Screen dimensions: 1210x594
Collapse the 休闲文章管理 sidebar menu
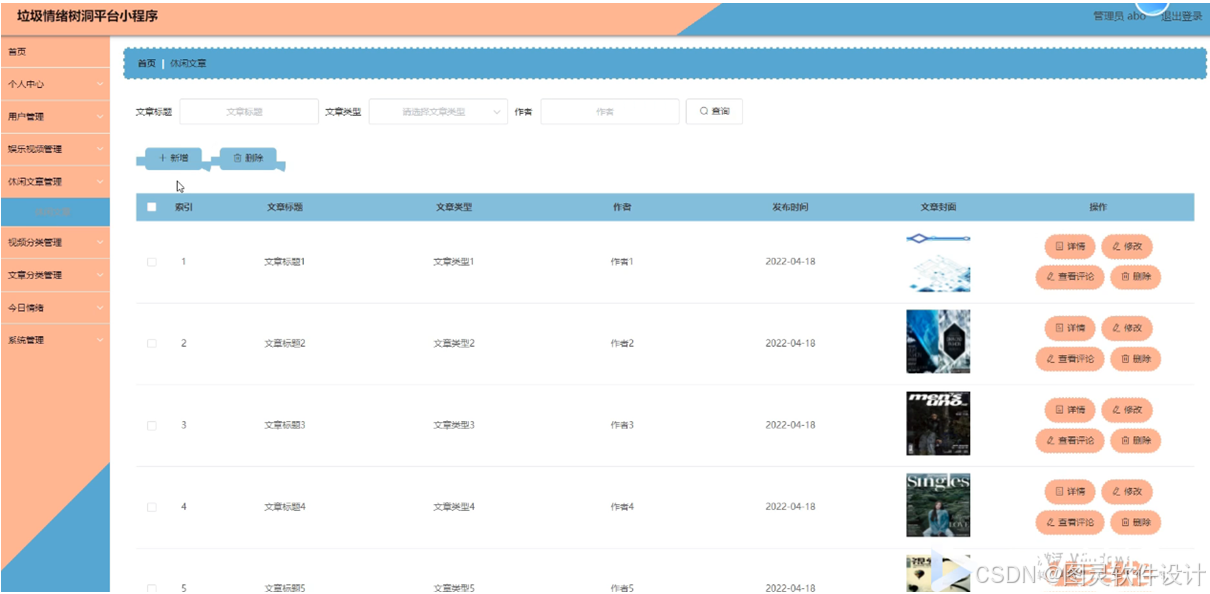pyautogui.click(x=55, y=182)
